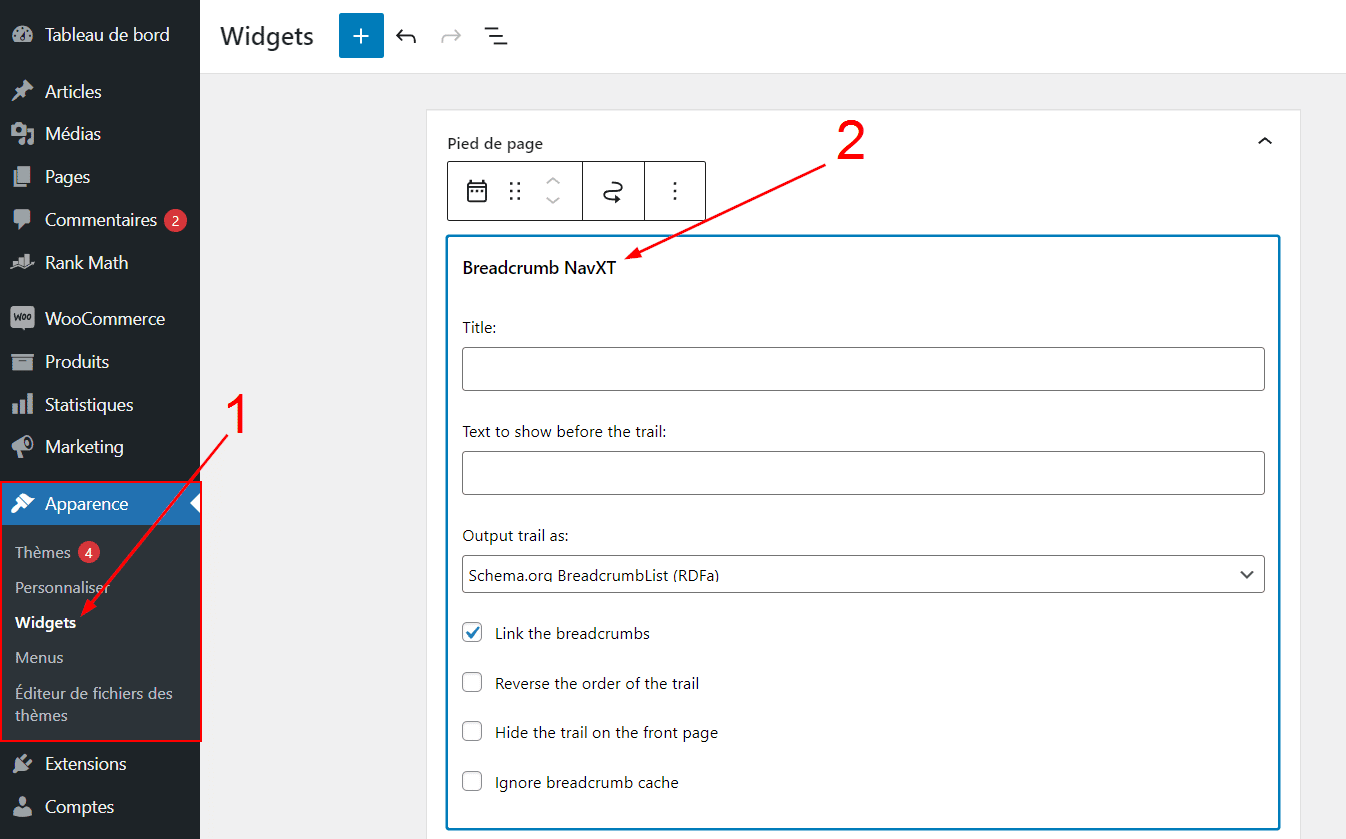Click the undo arrow icon
This screenshot has height=839, width=1346.
pos(405,37)
